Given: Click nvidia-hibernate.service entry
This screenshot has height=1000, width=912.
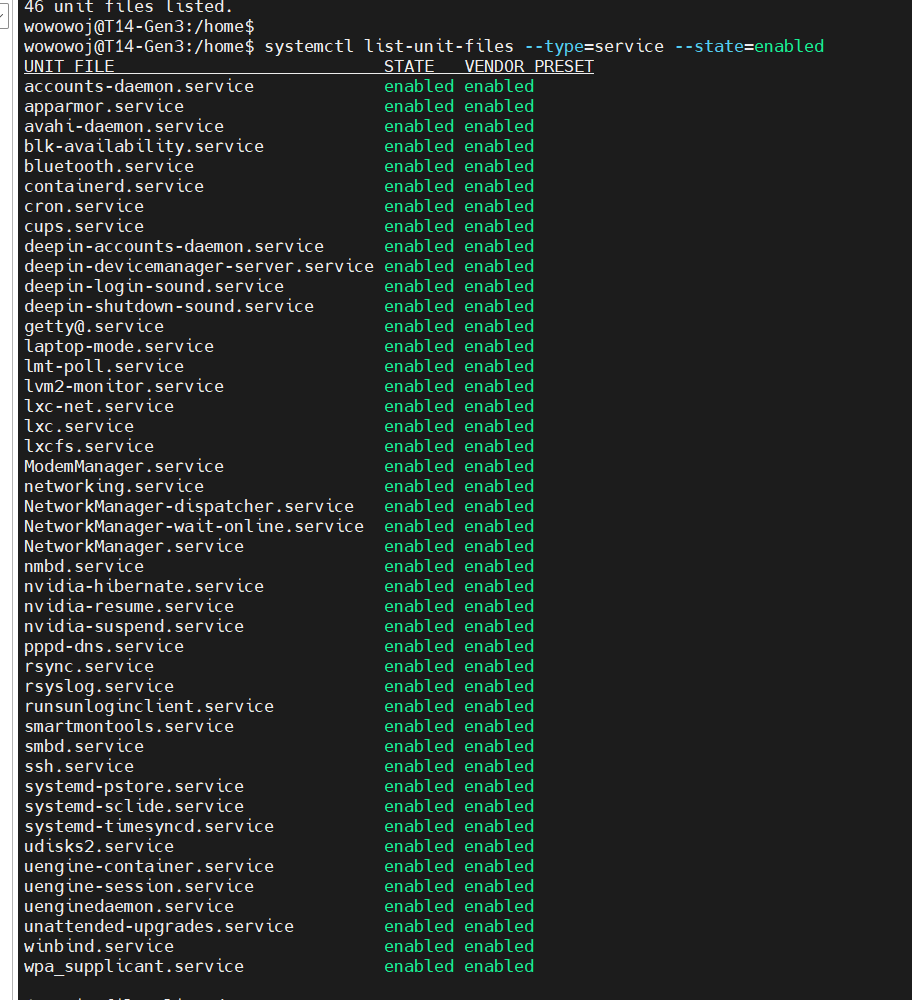Looking at the screenshot, I should coord(144,586).
